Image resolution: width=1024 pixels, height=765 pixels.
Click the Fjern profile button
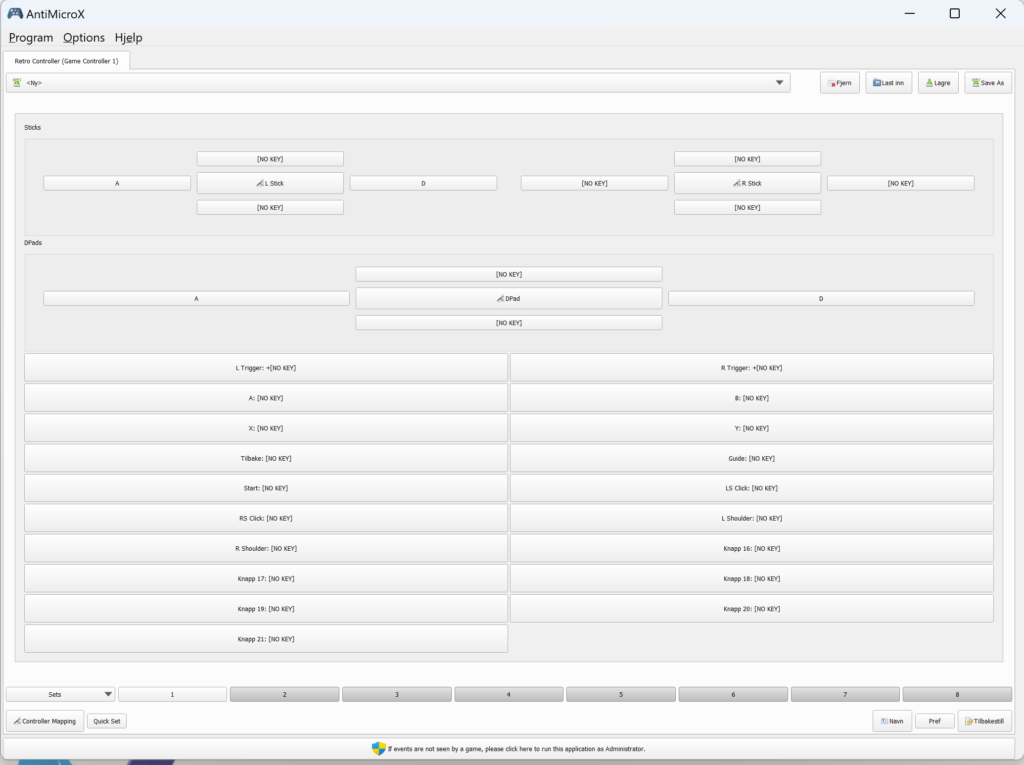(x=840, y=83)
